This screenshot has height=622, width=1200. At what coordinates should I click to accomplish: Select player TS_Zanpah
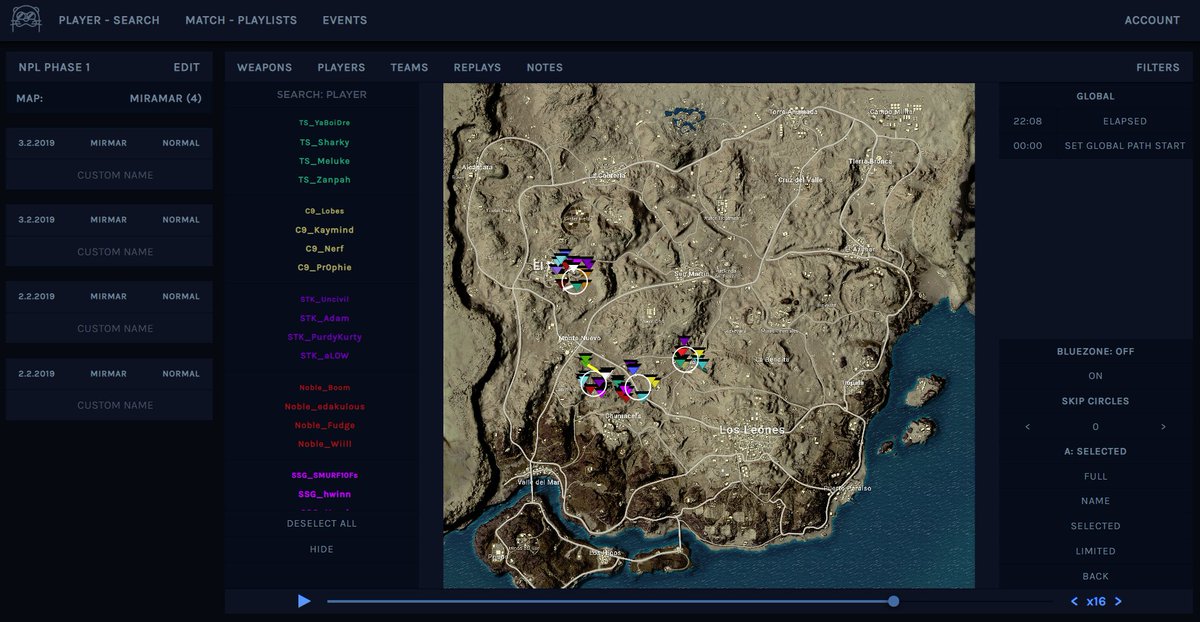[324, 180]
